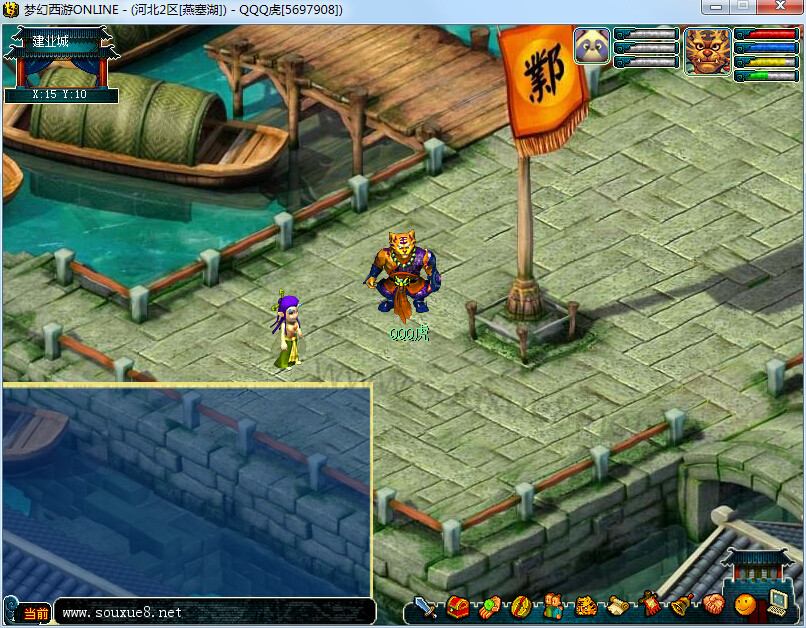Minimize the 梦幻西游ONLINE window
The width and height of the screenshot is (806, 628).
(x=716, y=7)
